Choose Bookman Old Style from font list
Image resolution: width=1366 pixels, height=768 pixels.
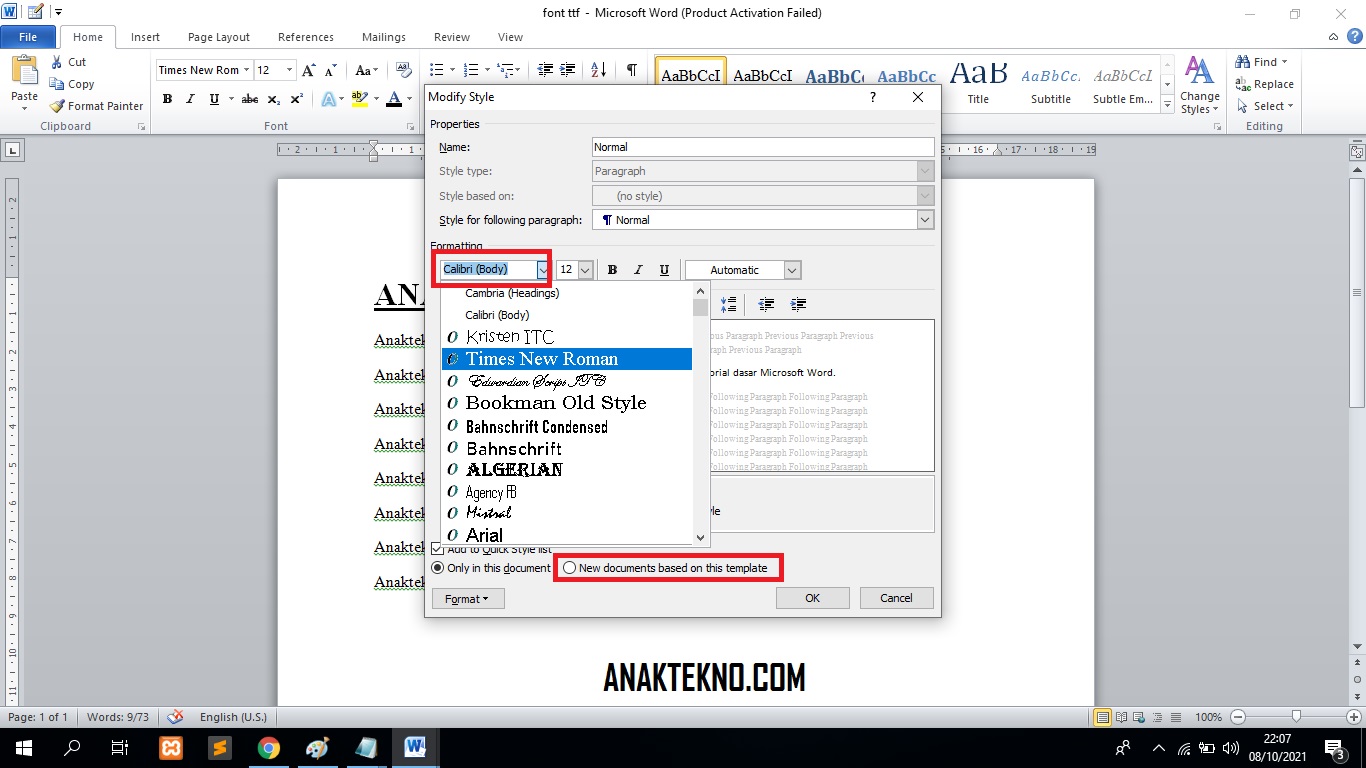567,403
